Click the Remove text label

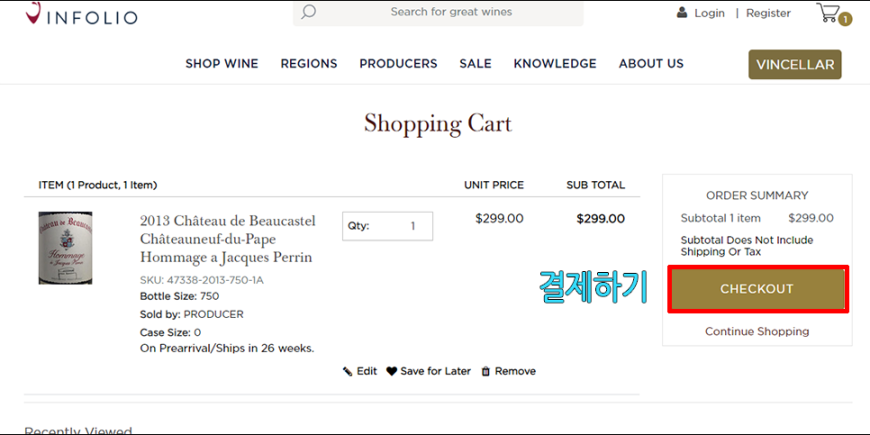(515, 371)
